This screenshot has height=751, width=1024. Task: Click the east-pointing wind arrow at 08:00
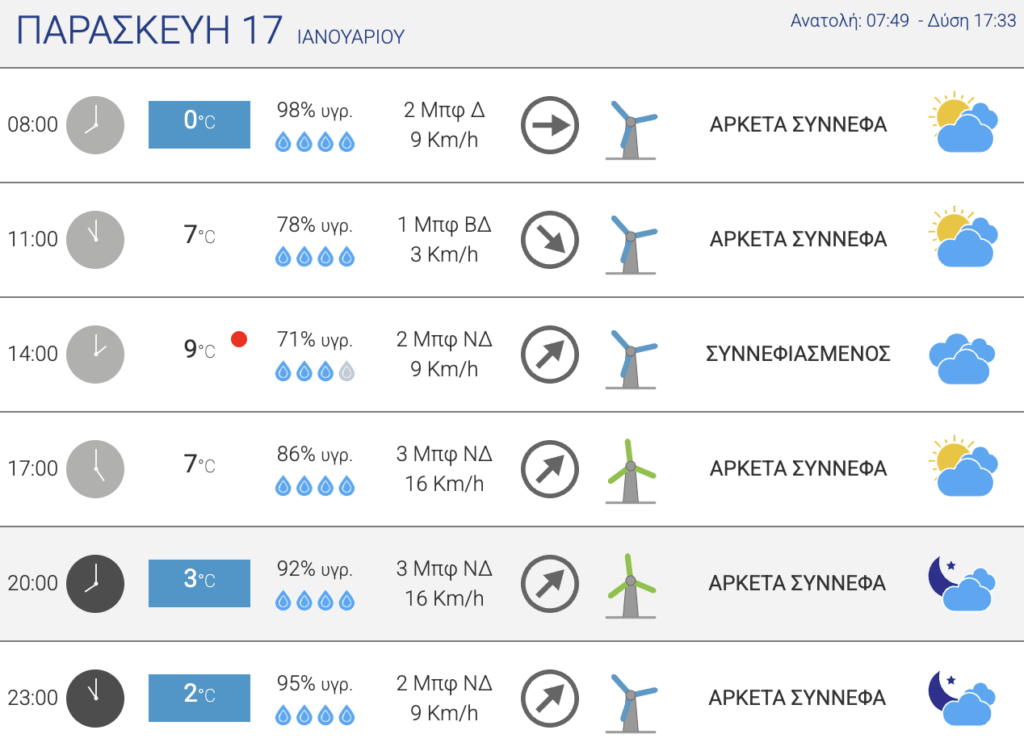coord(550,125)
